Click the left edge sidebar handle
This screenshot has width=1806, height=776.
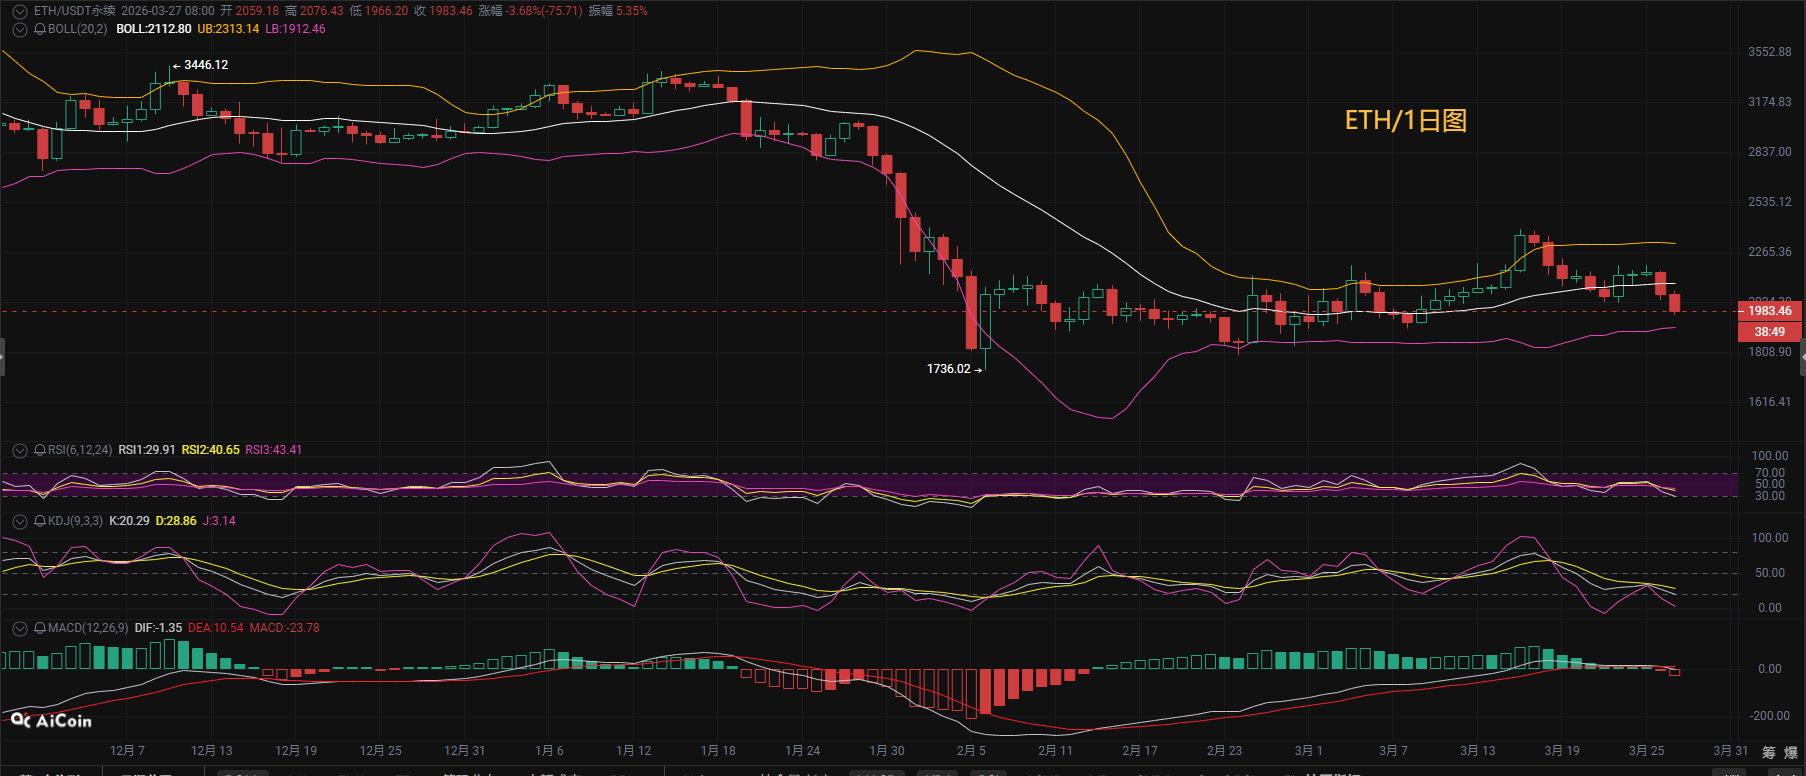[3, 357]
